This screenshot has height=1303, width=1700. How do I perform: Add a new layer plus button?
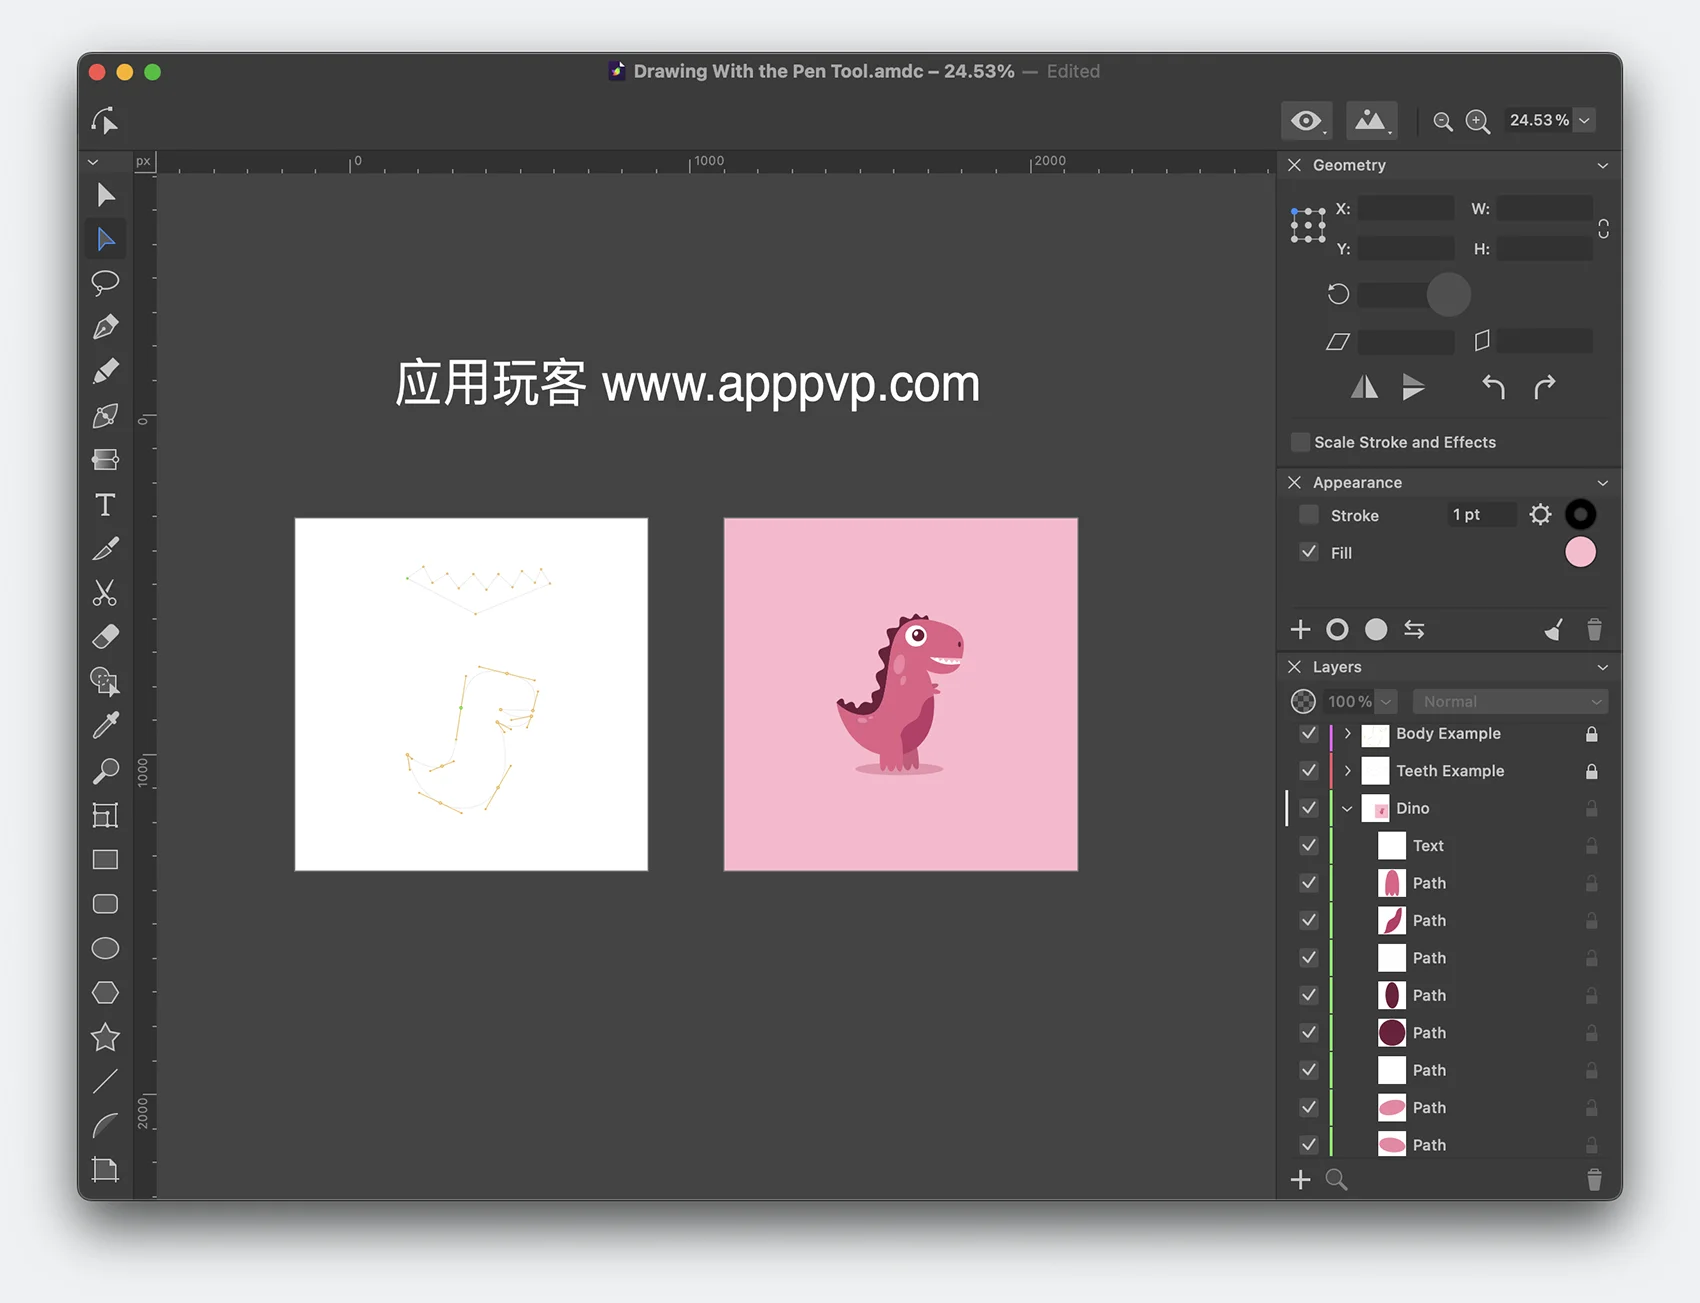pos(1300,1180)
